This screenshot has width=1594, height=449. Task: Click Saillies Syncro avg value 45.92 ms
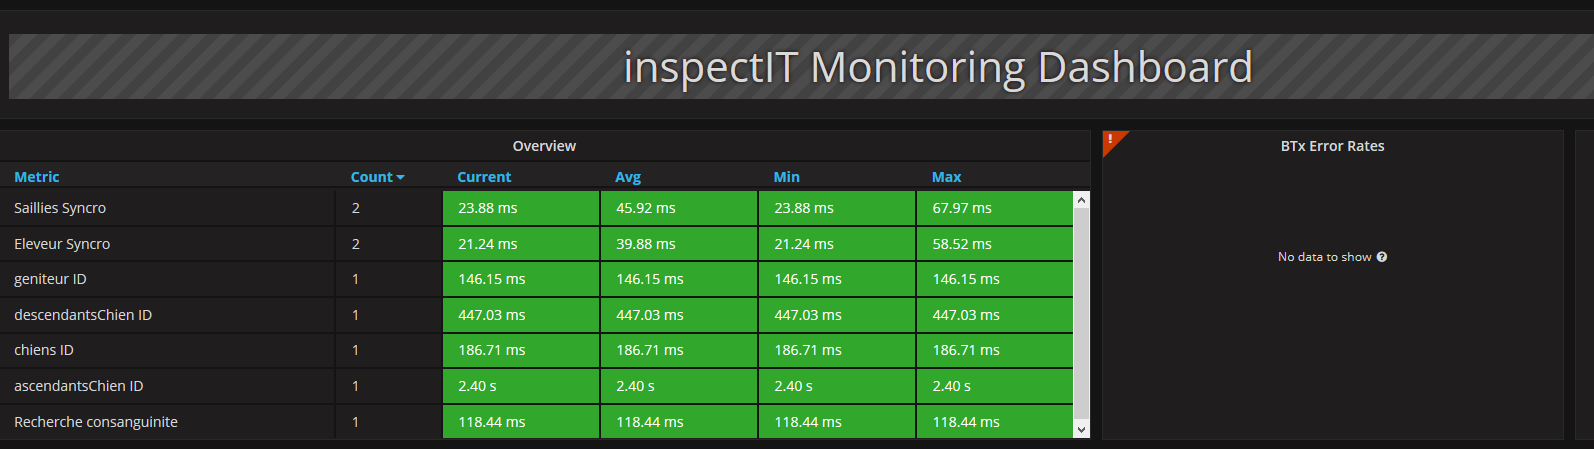tap(679, 208)
